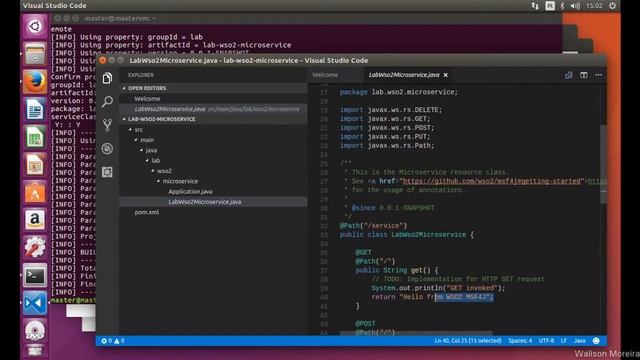Close the LabWso2Microservice.java tab
Image resolution: width=640 pixels, height=360 pixels.
(446, 75)
